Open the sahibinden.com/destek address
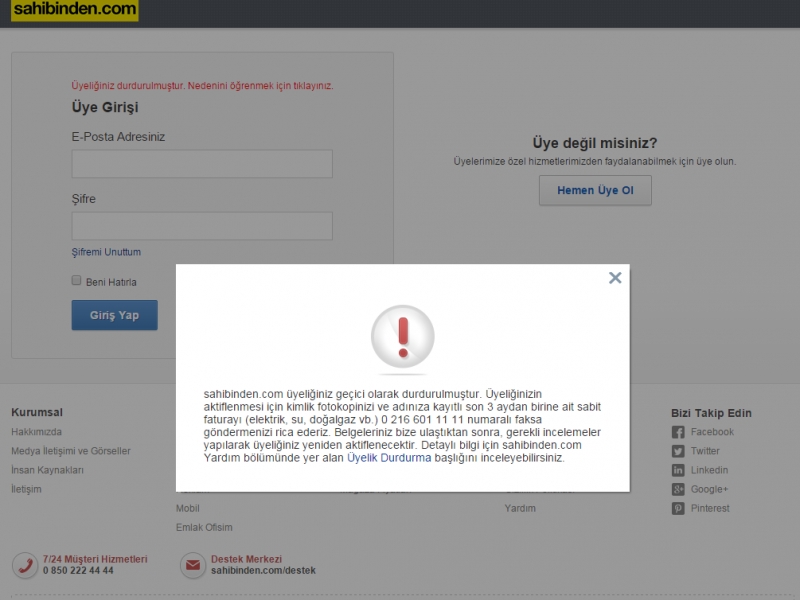The width and height of the screenshot is (800, 600). click(x=263, y=570)
